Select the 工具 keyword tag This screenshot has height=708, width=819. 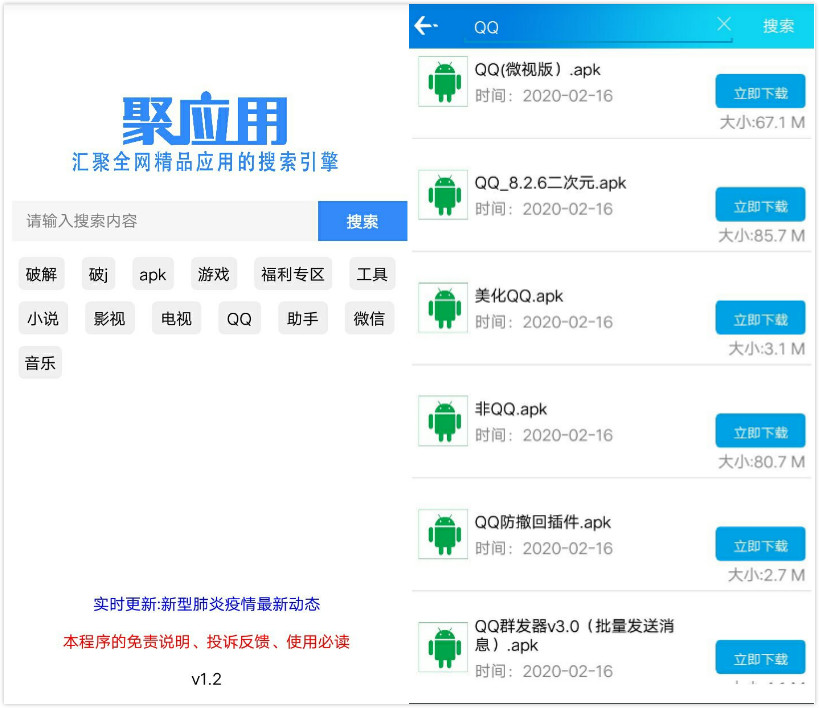[x=372, y=274]
